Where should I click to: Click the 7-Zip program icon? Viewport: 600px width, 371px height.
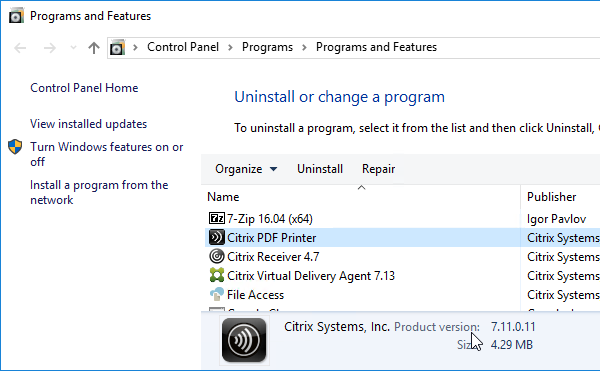[217, 218]
